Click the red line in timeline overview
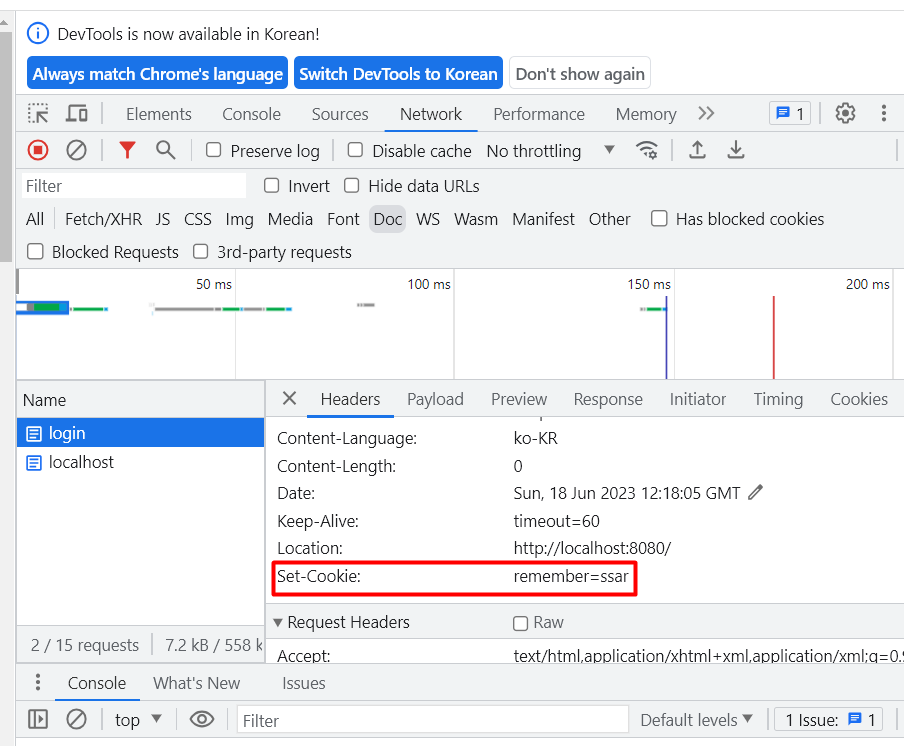The height and width of the screenshot is (746, 904). click(x=774, y=337)
